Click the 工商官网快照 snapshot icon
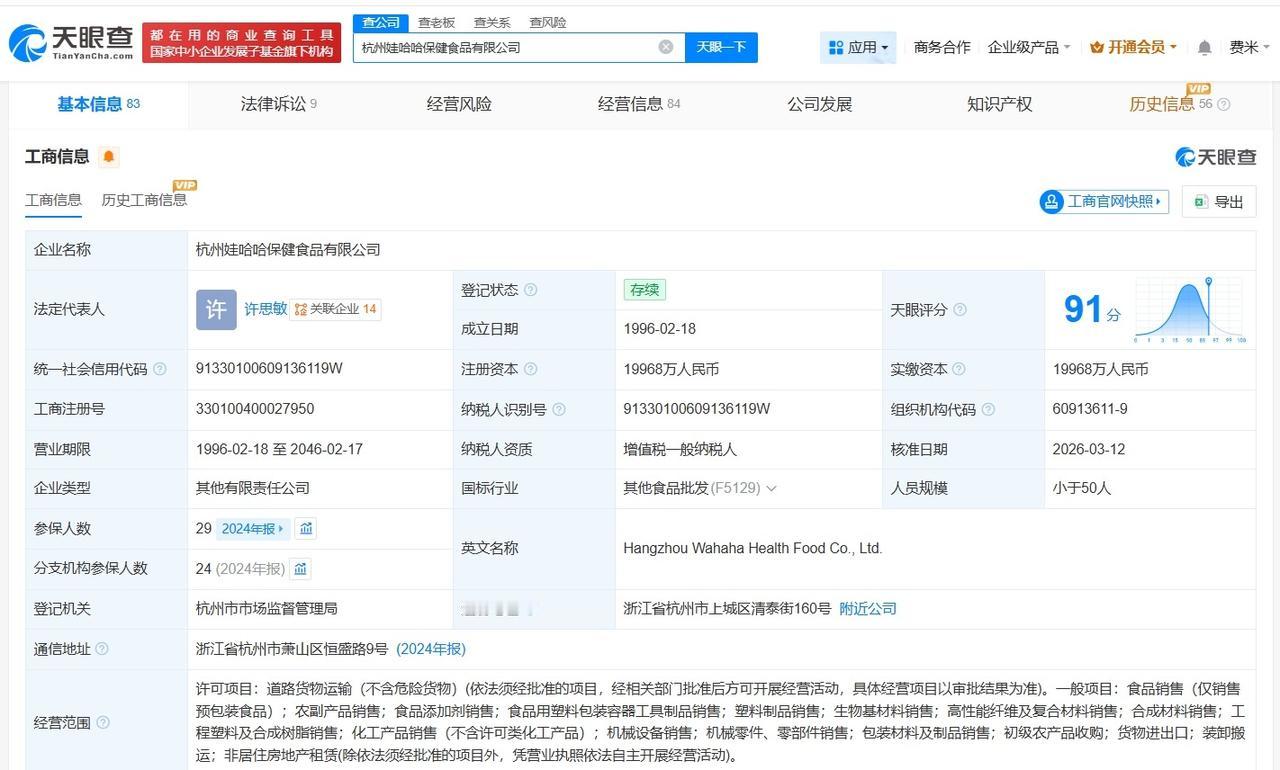This screenshot has width=1280, height=770. click(1051, 201)
